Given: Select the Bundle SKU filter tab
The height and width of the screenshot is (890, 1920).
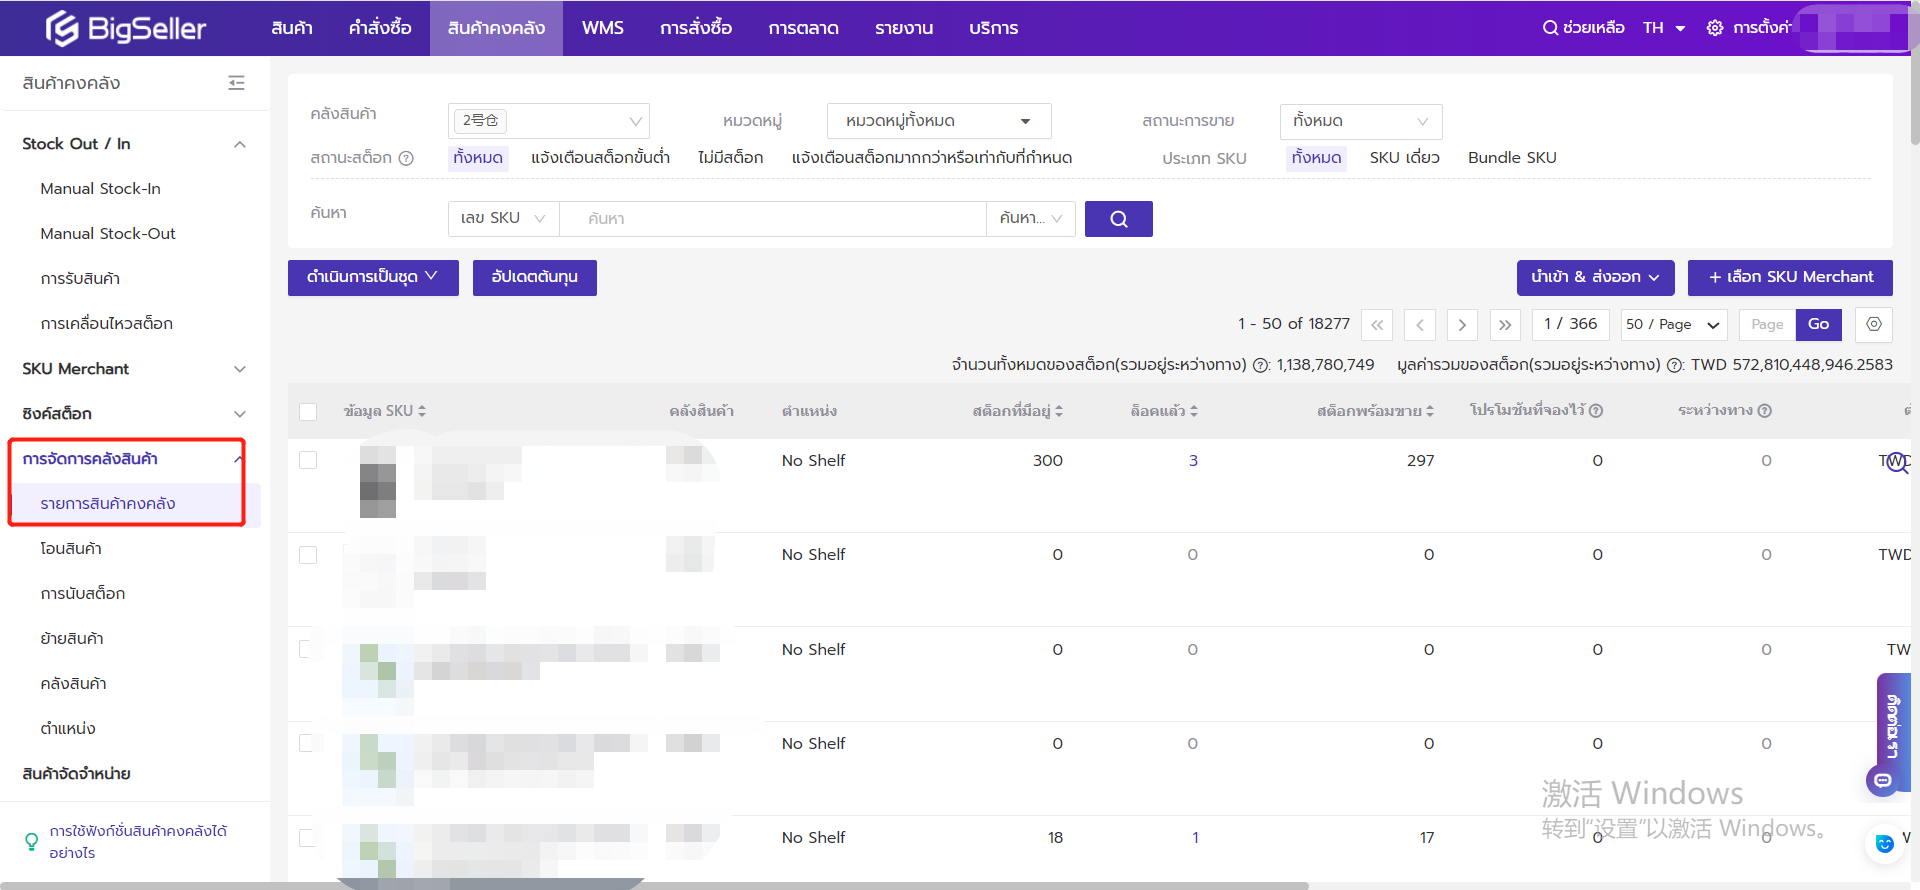Looking at the screenshot, I should click(1511, 158).
